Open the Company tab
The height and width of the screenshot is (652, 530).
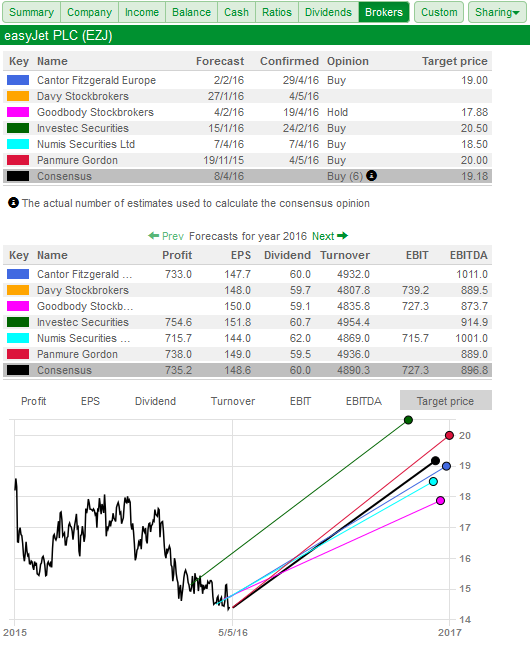tap(89, 12)
